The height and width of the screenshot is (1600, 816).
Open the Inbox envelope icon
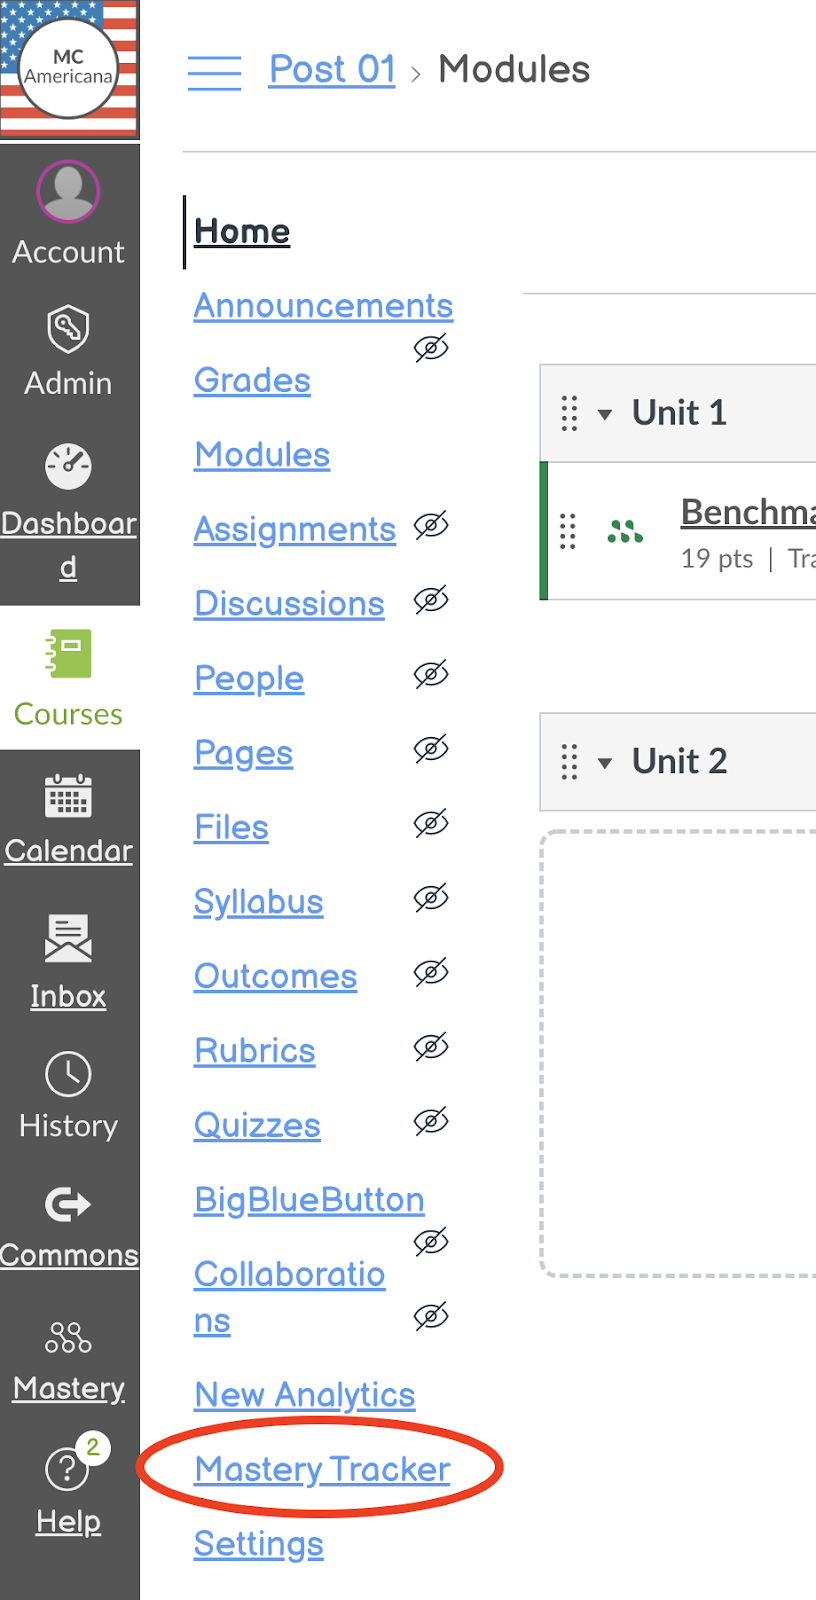68,939
